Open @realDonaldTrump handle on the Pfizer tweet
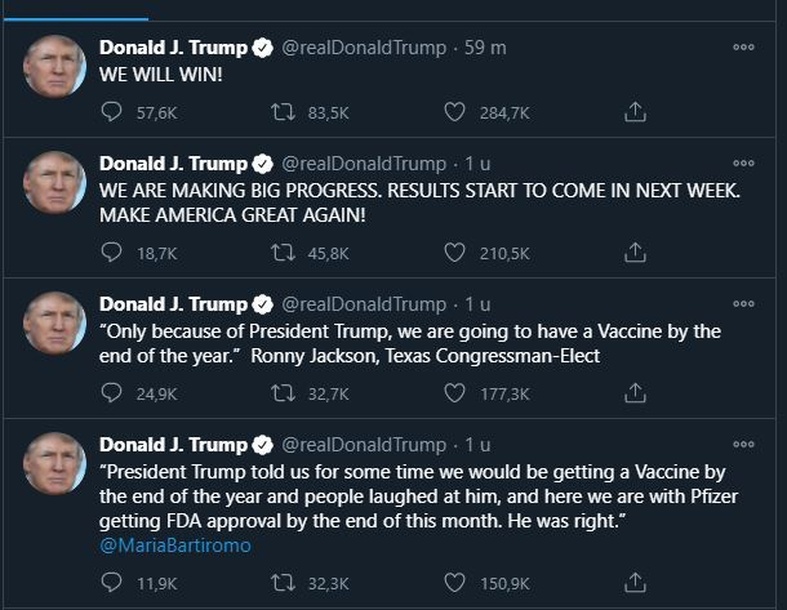Viewport: 787px width, 610px height. click(363, 444)
